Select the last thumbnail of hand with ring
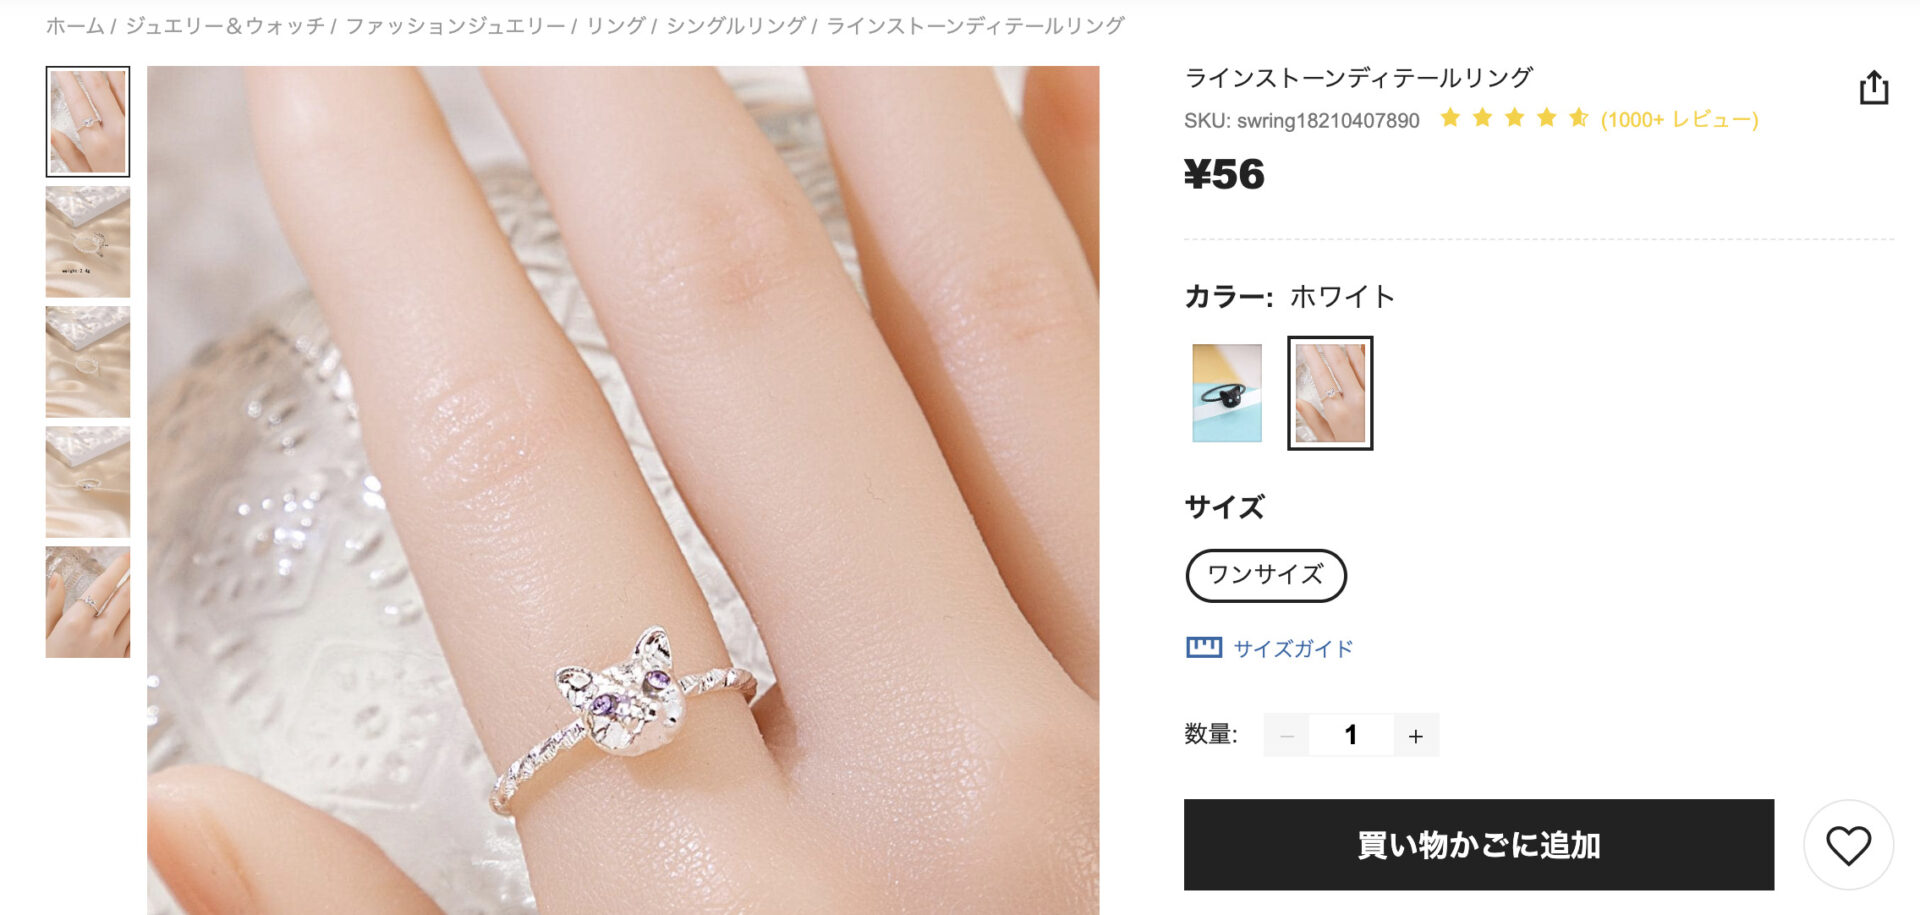1920x915 pixels. (88, 602)
